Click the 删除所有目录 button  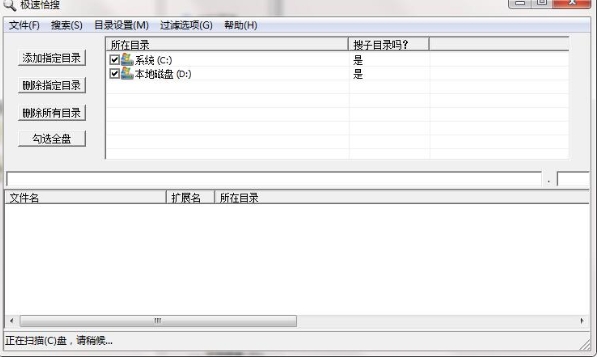[x=52, y=113]
